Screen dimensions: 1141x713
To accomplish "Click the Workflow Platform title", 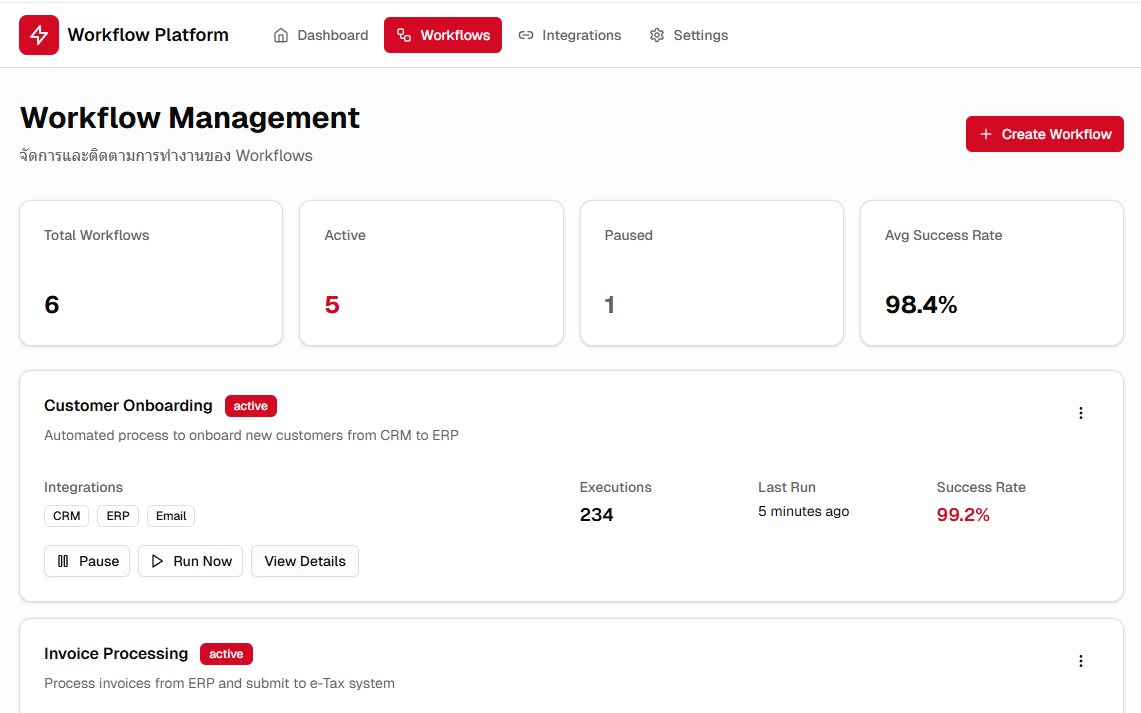I will click(x=148, y=35).
